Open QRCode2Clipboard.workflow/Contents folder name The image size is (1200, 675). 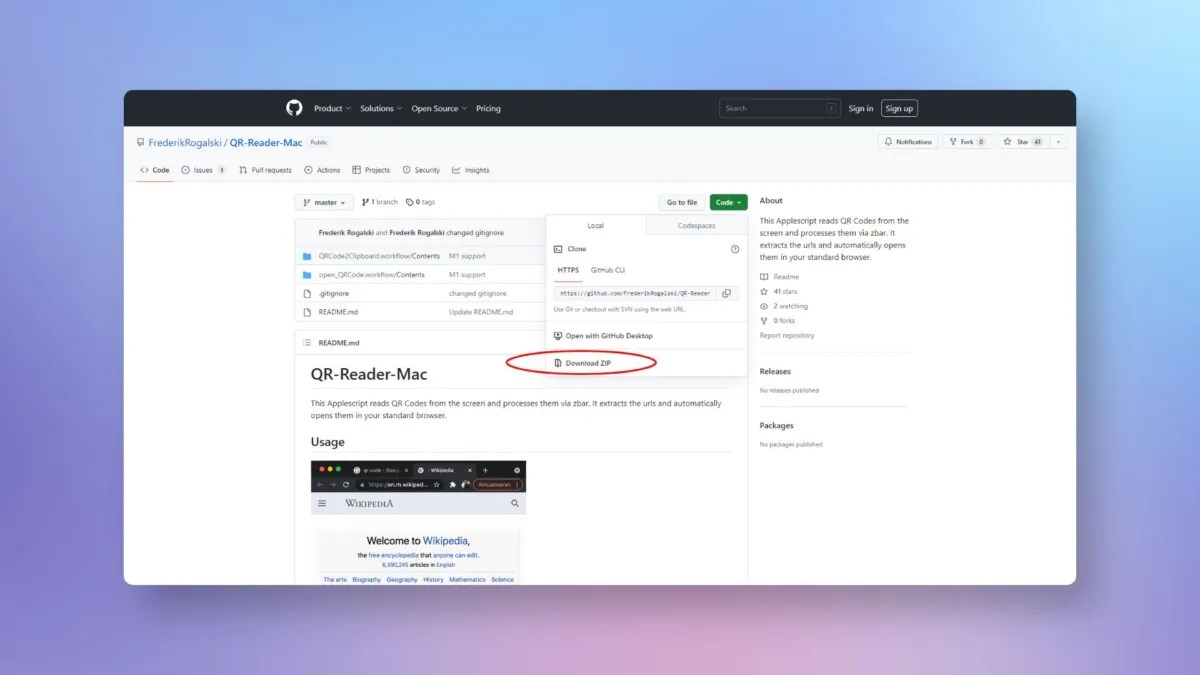click(x=379, y=256)
